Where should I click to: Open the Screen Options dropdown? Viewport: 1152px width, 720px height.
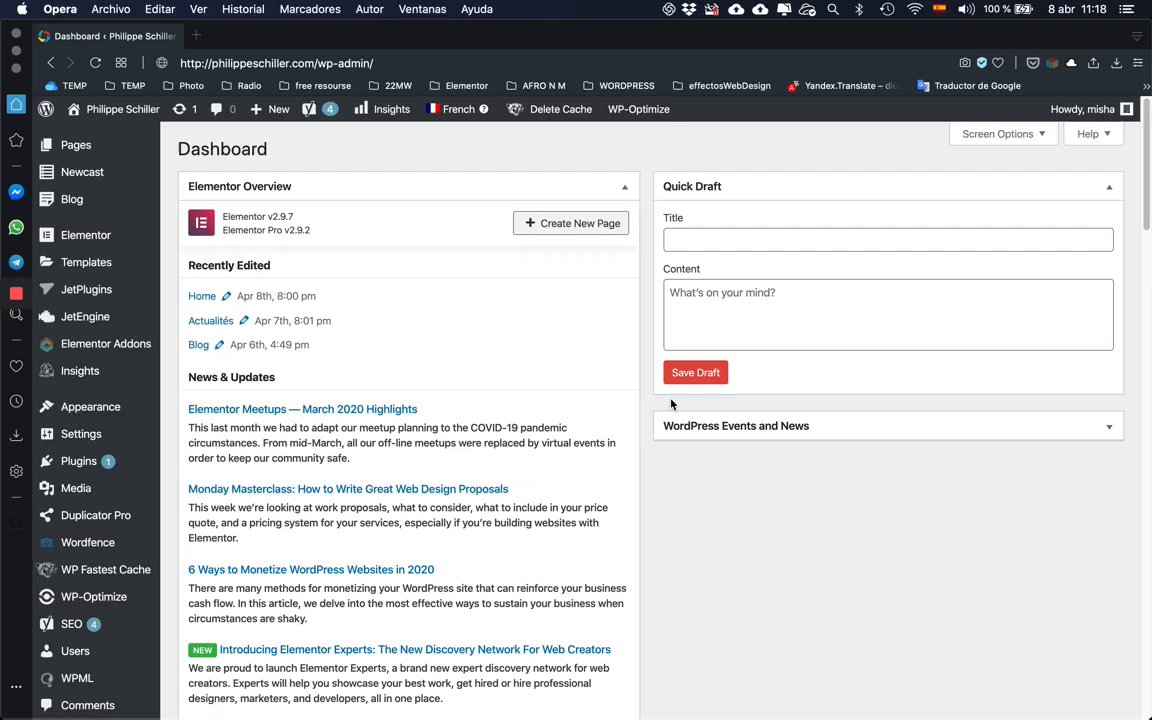[1003, 134]
